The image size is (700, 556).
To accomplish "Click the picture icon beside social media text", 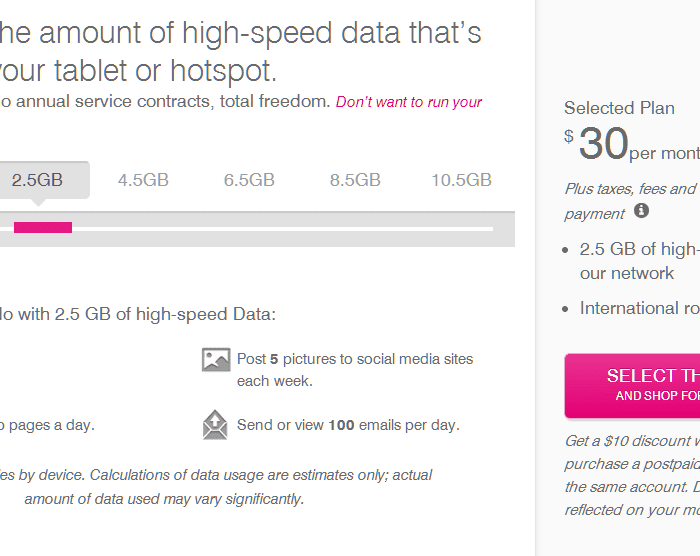I will (x=216, y=360).
